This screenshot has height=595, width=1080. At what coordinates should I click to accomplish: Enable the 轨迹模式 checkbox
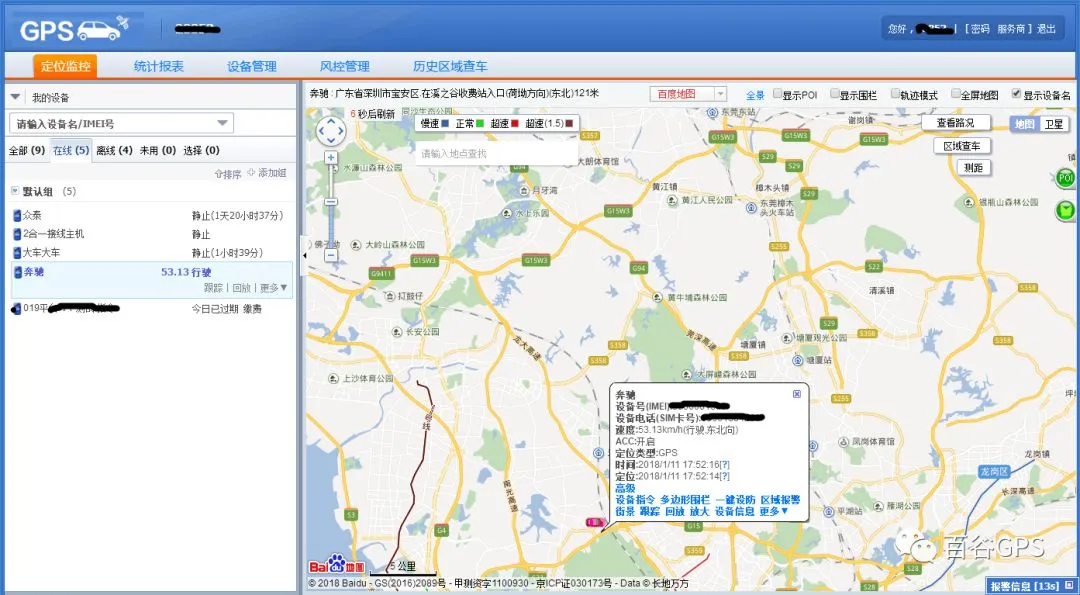895,94
